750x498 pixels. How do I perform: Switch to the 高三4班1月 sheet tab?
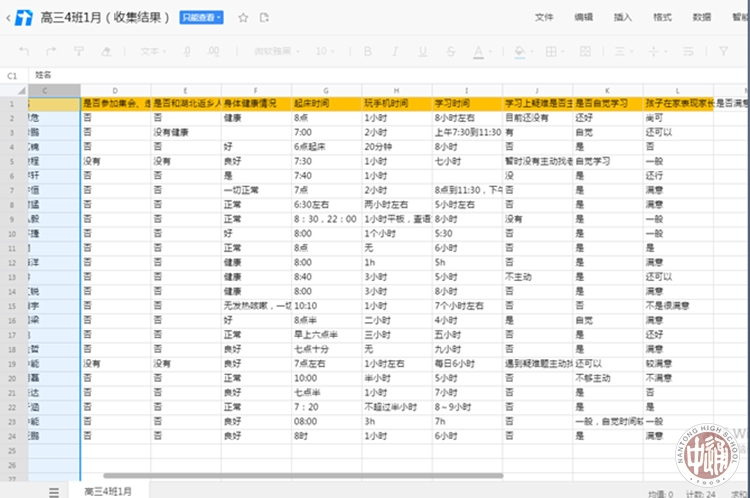(x=108, y=490)
